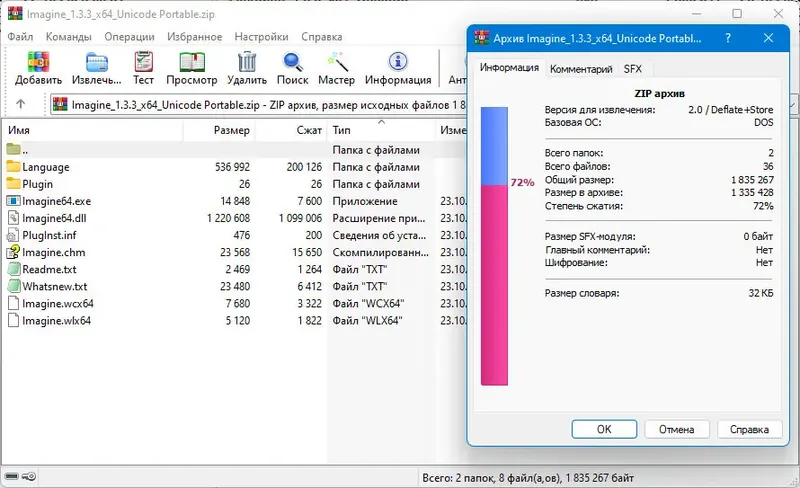Click the WinRAR icon in title bar
800x488 pixels.
coord(15,13)
